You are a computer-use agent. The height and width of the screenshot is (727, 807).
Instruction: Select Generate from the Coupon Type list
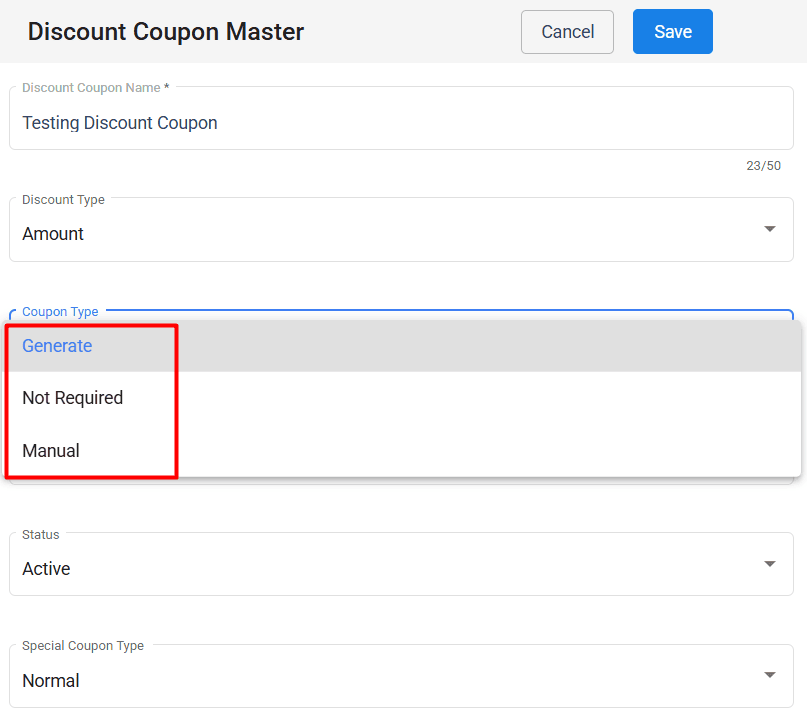point(57,346)
